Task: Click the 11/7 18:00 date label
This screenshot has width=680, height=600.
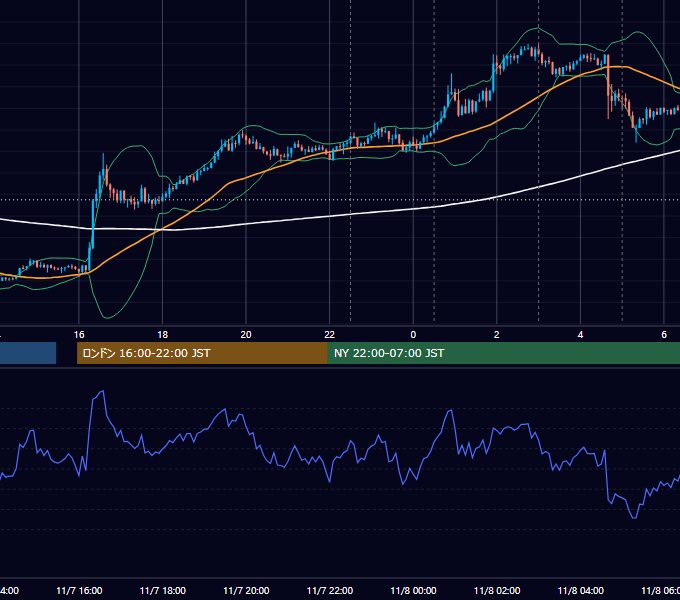Action: pos(163,590)
